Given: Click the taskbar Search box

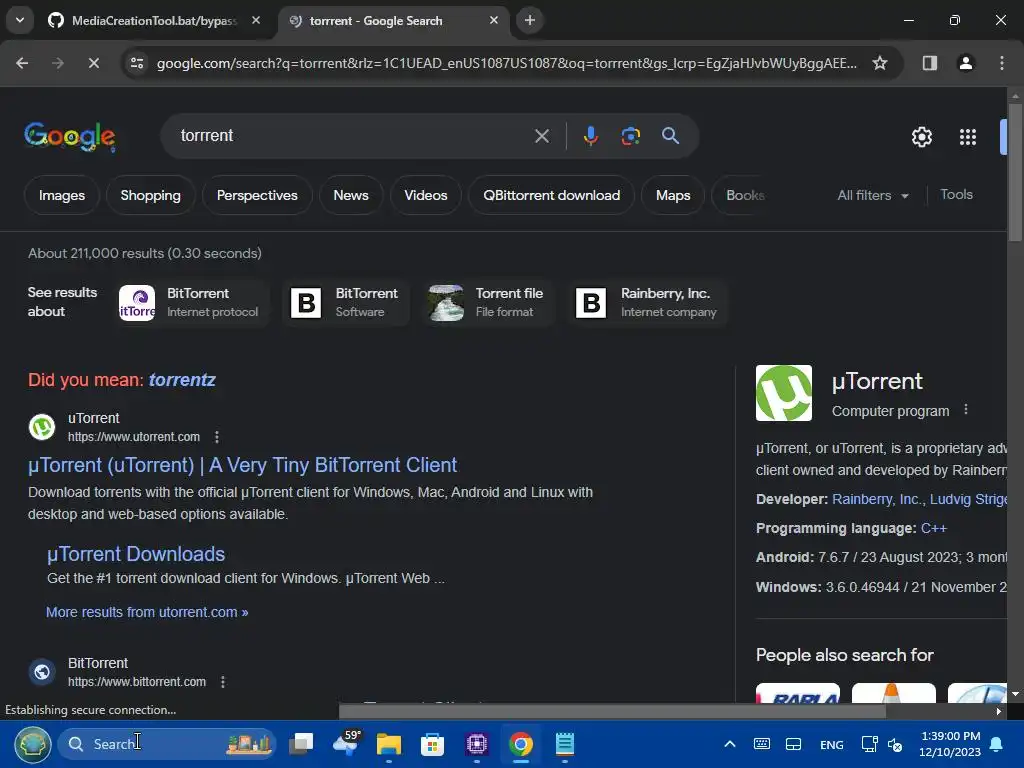Looking at the screenshot, I should coord(167,744).
